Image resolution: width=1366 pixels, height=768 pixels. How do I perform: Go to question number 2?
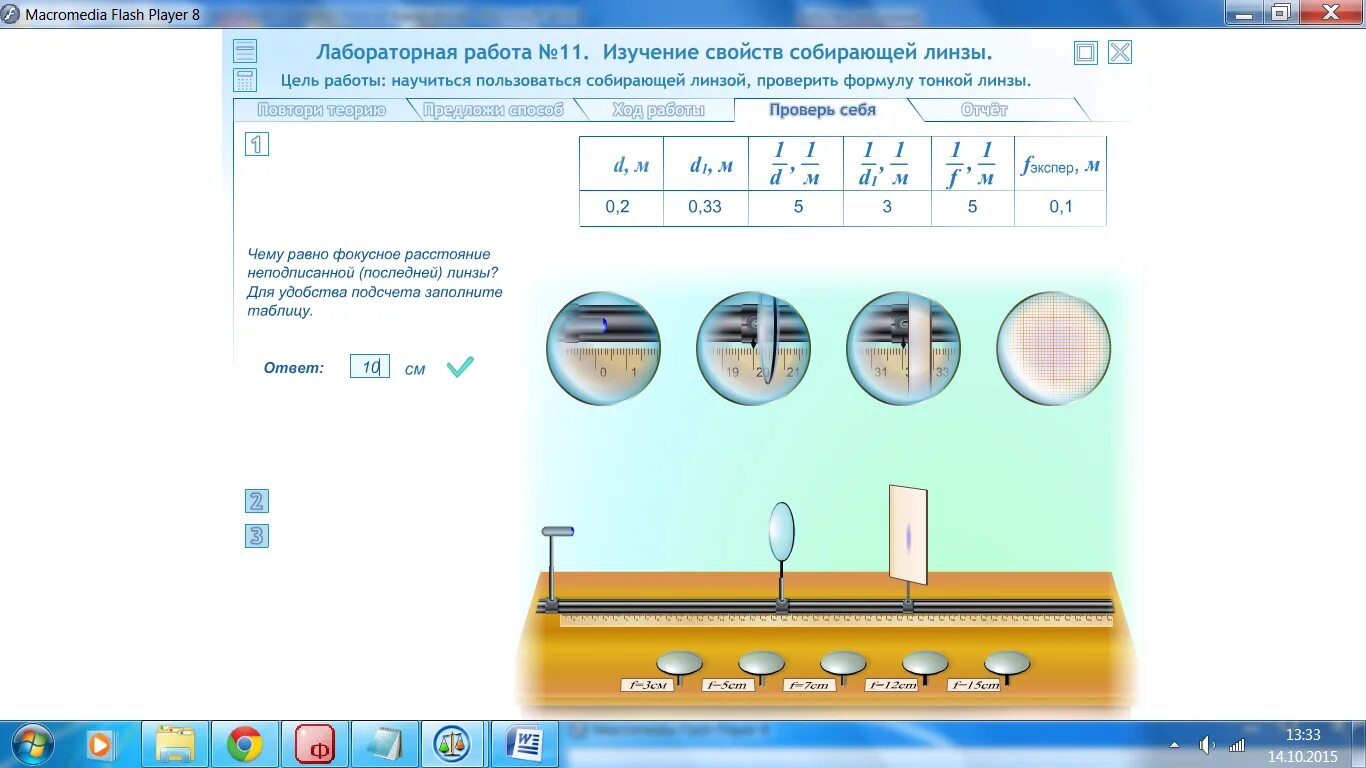[257, 502]
